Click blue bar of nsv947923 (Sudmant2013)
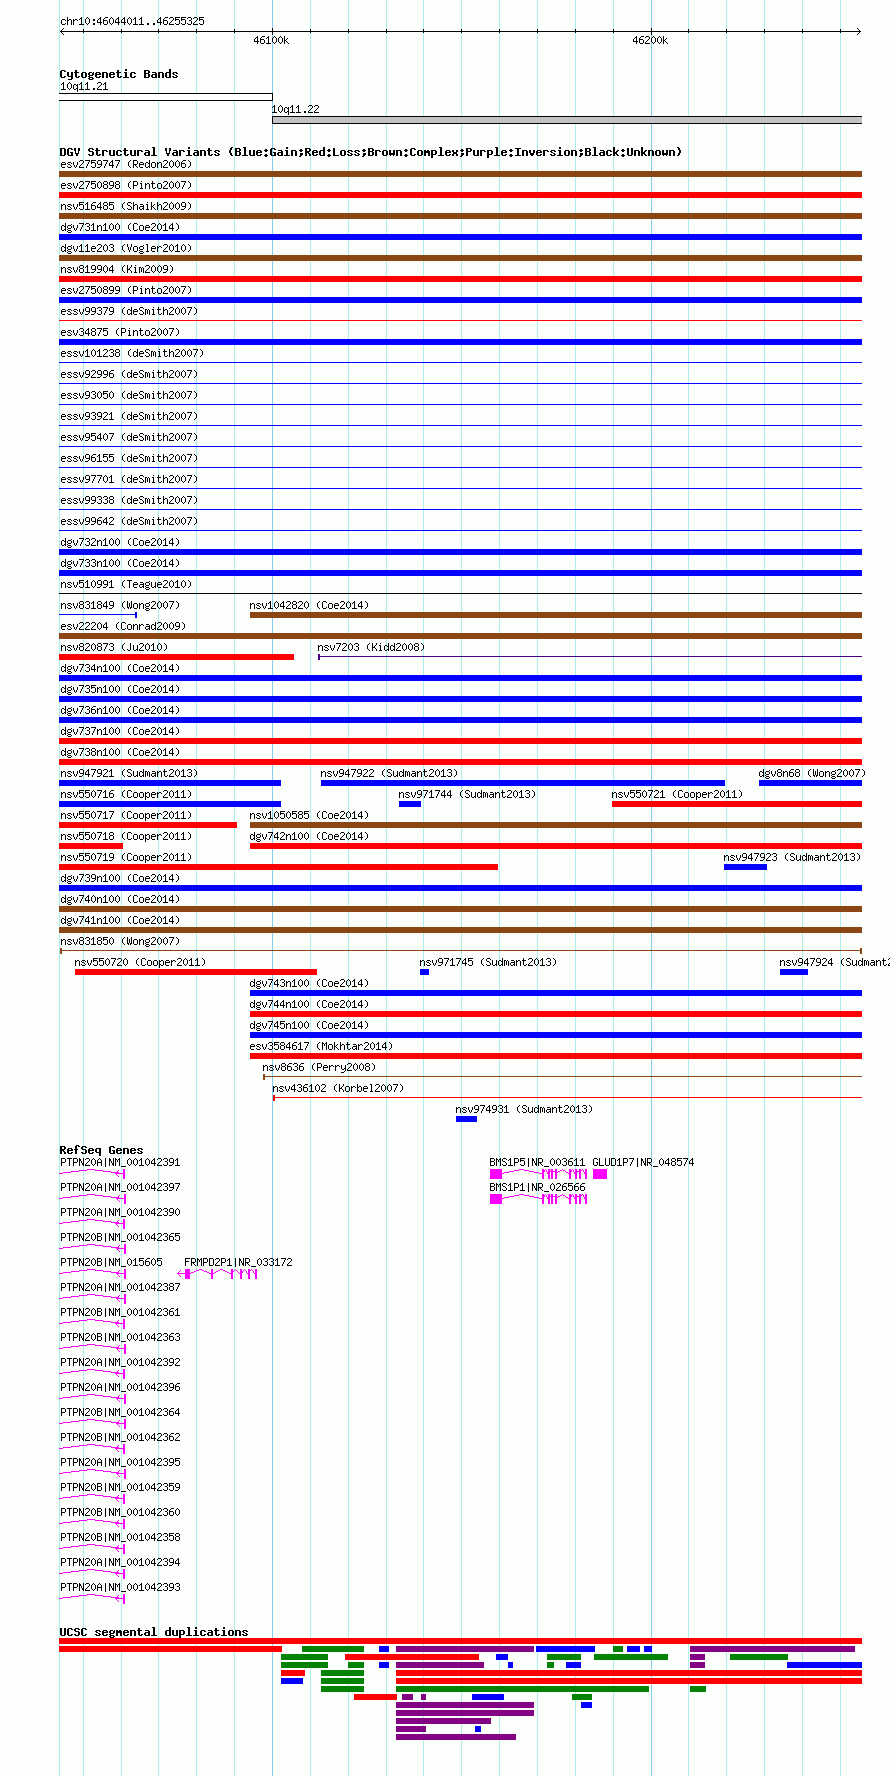This screenshot has height=1776, width=890. pyautogui.click(x=745, y=867)
